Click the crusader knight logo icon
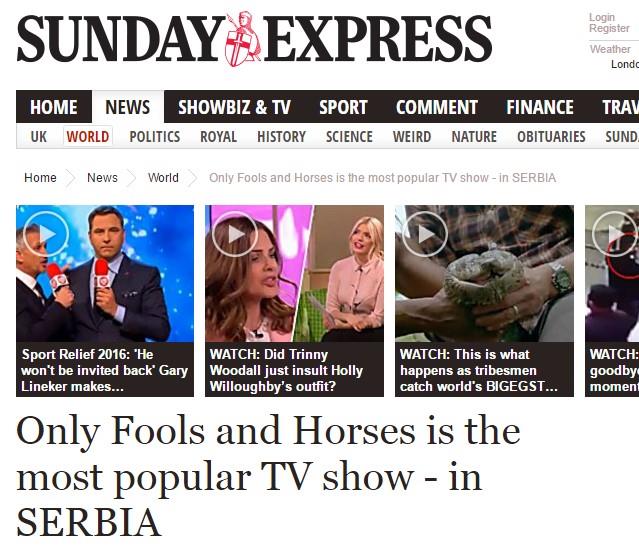This screenshot has height=556, width=639. (243, 39)
